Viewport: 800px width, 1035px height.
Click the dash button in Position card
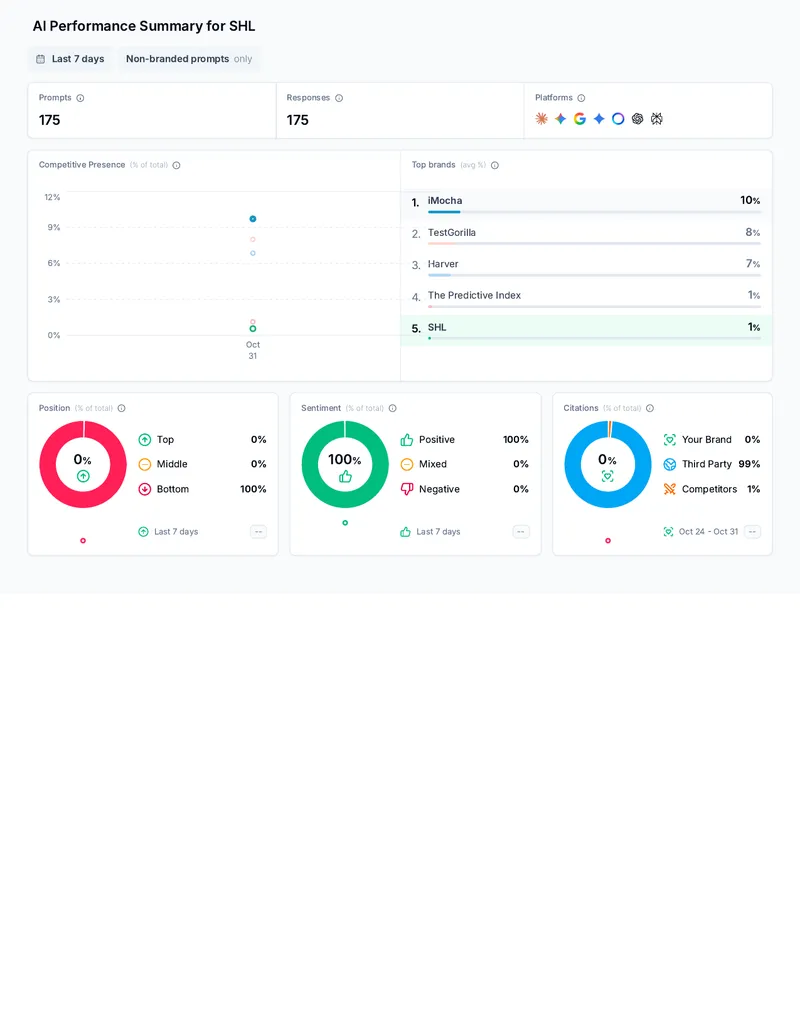click(x=258, y=532)
